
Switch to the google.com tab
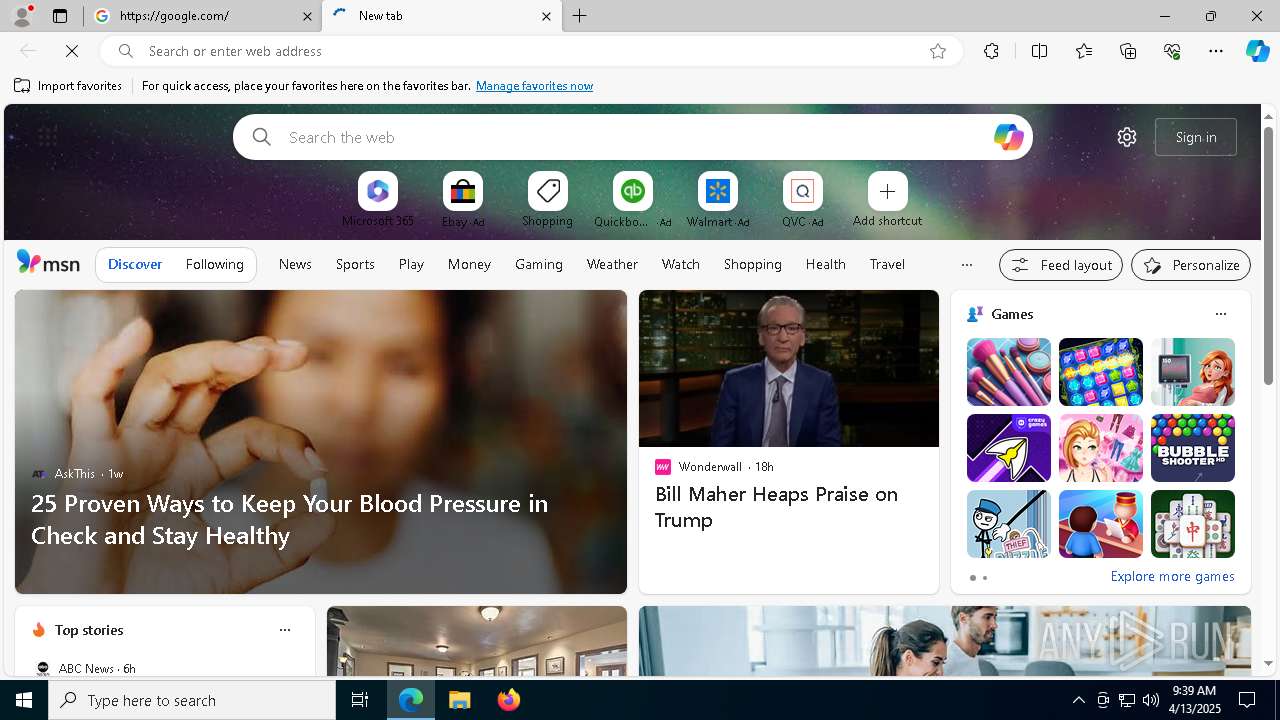204,16
